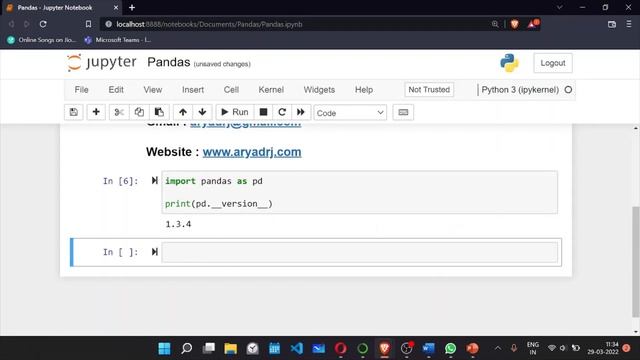The width and height of the screenshot is (640, 360).
Task: Click the Python 3 (ipykernel) kernel name
Action: click(x=520, y=90)
